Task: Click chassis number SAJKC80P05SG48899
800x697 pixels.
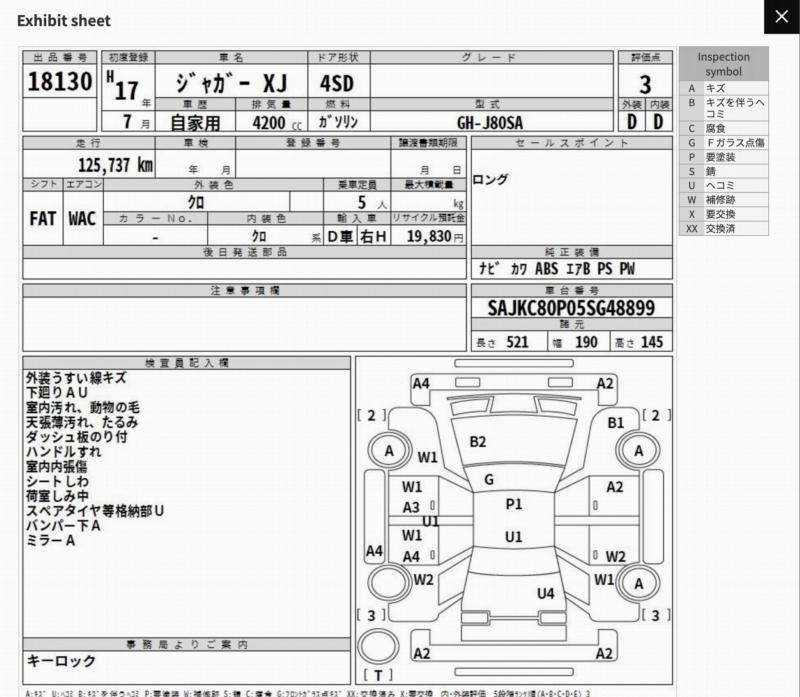Action: point(571,308)
